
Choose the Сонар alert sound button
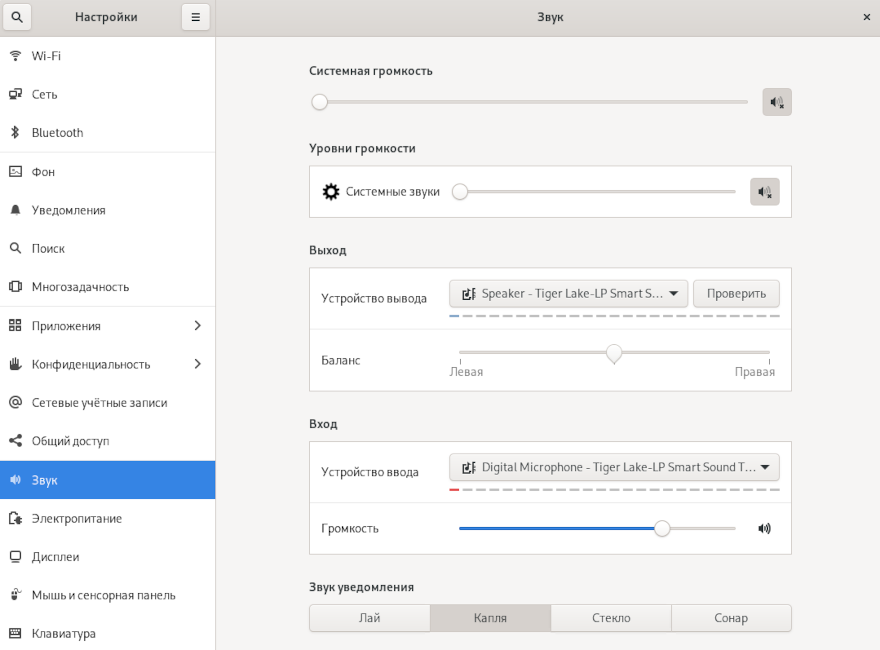click(731, 618)
